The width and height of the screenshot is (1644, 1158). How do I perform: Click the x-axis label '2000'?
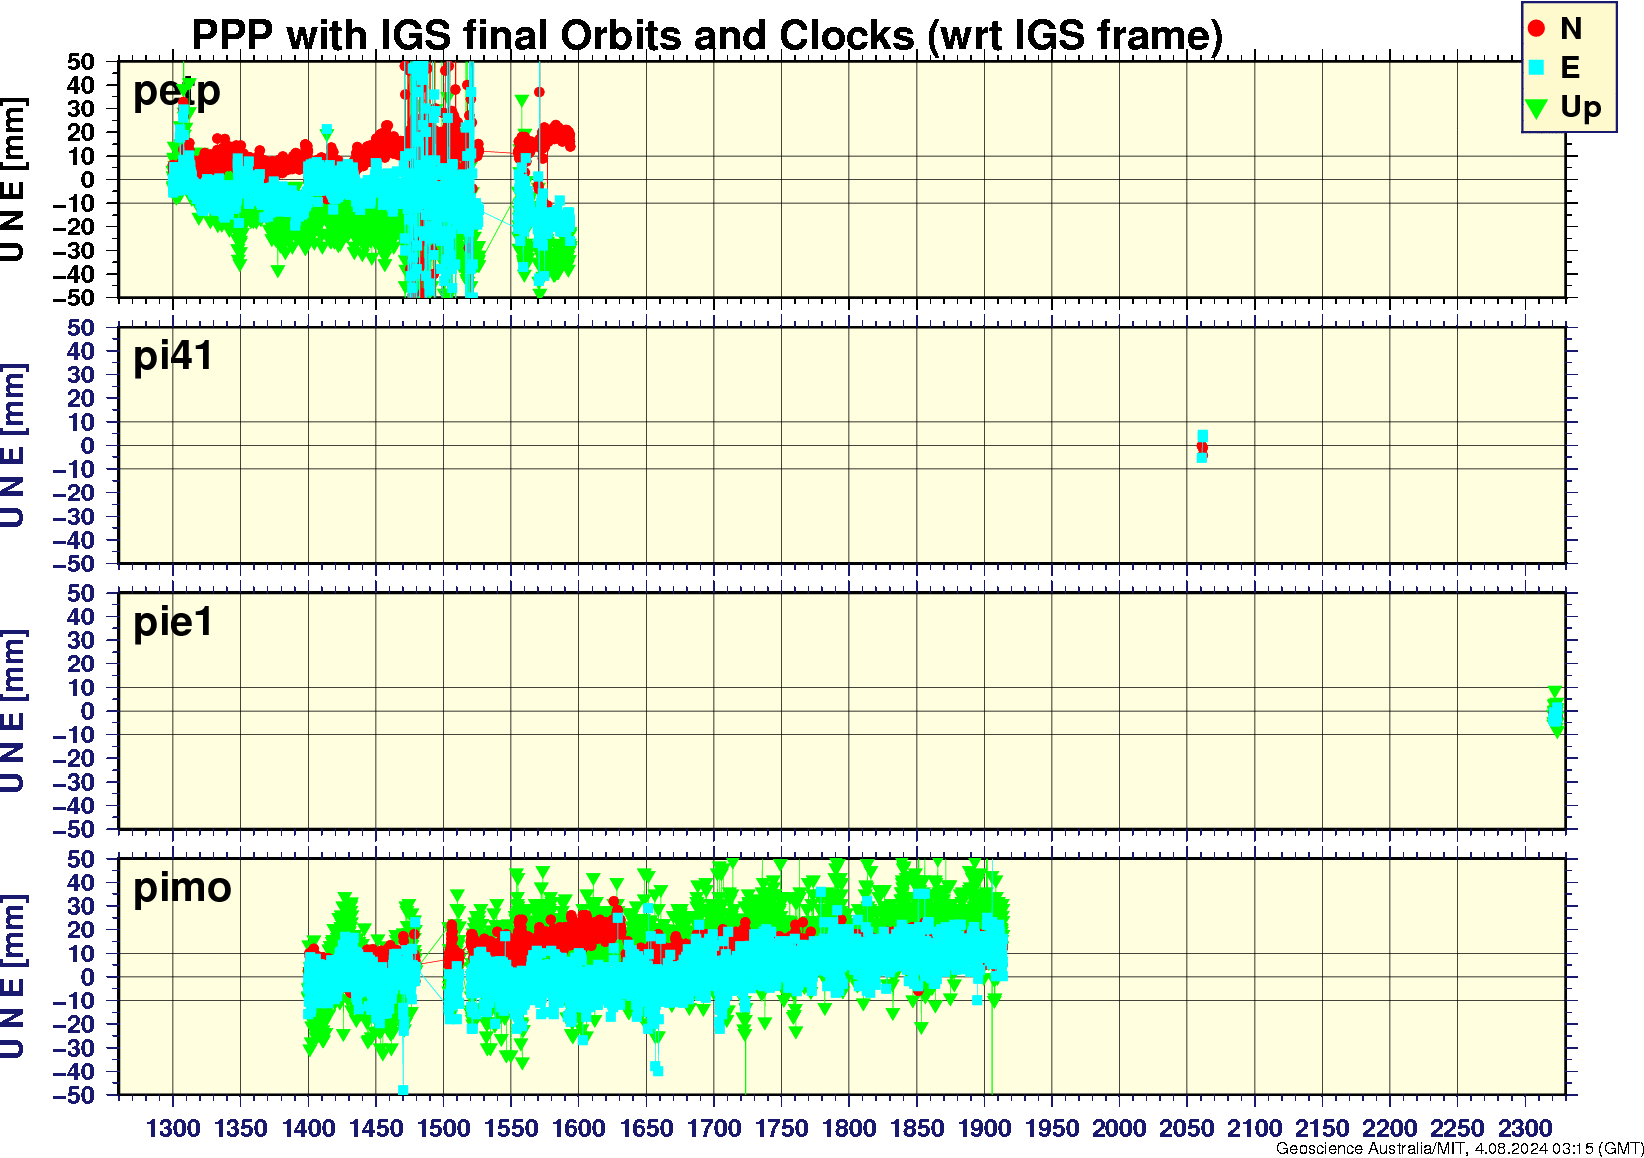point(1119,1129)
